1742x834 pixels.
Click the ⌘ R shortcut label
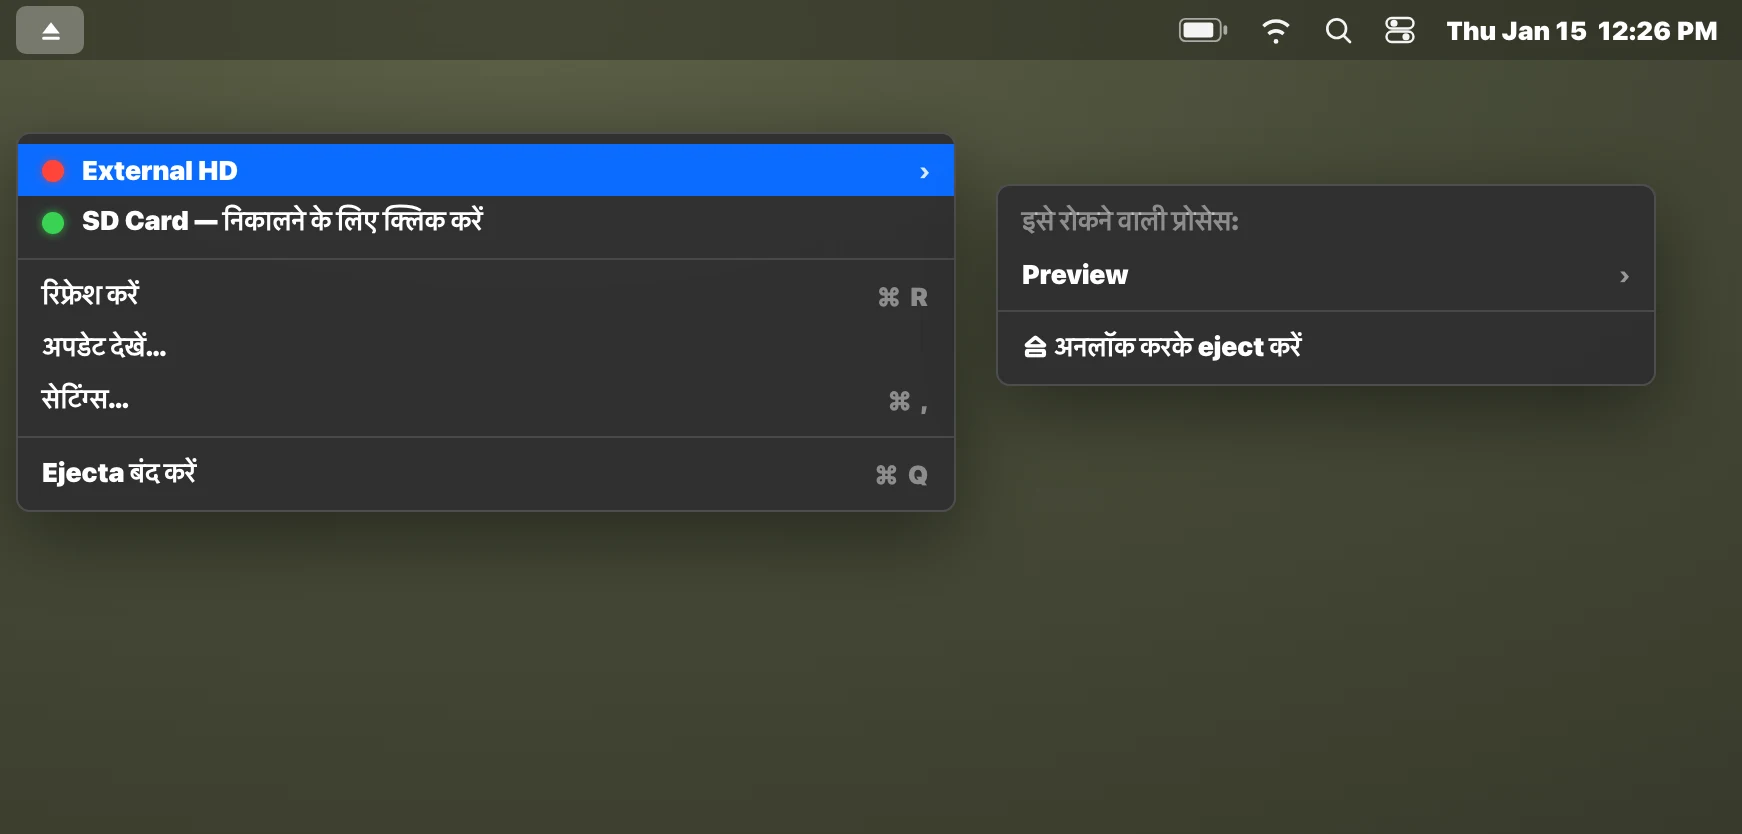(903, 297)
